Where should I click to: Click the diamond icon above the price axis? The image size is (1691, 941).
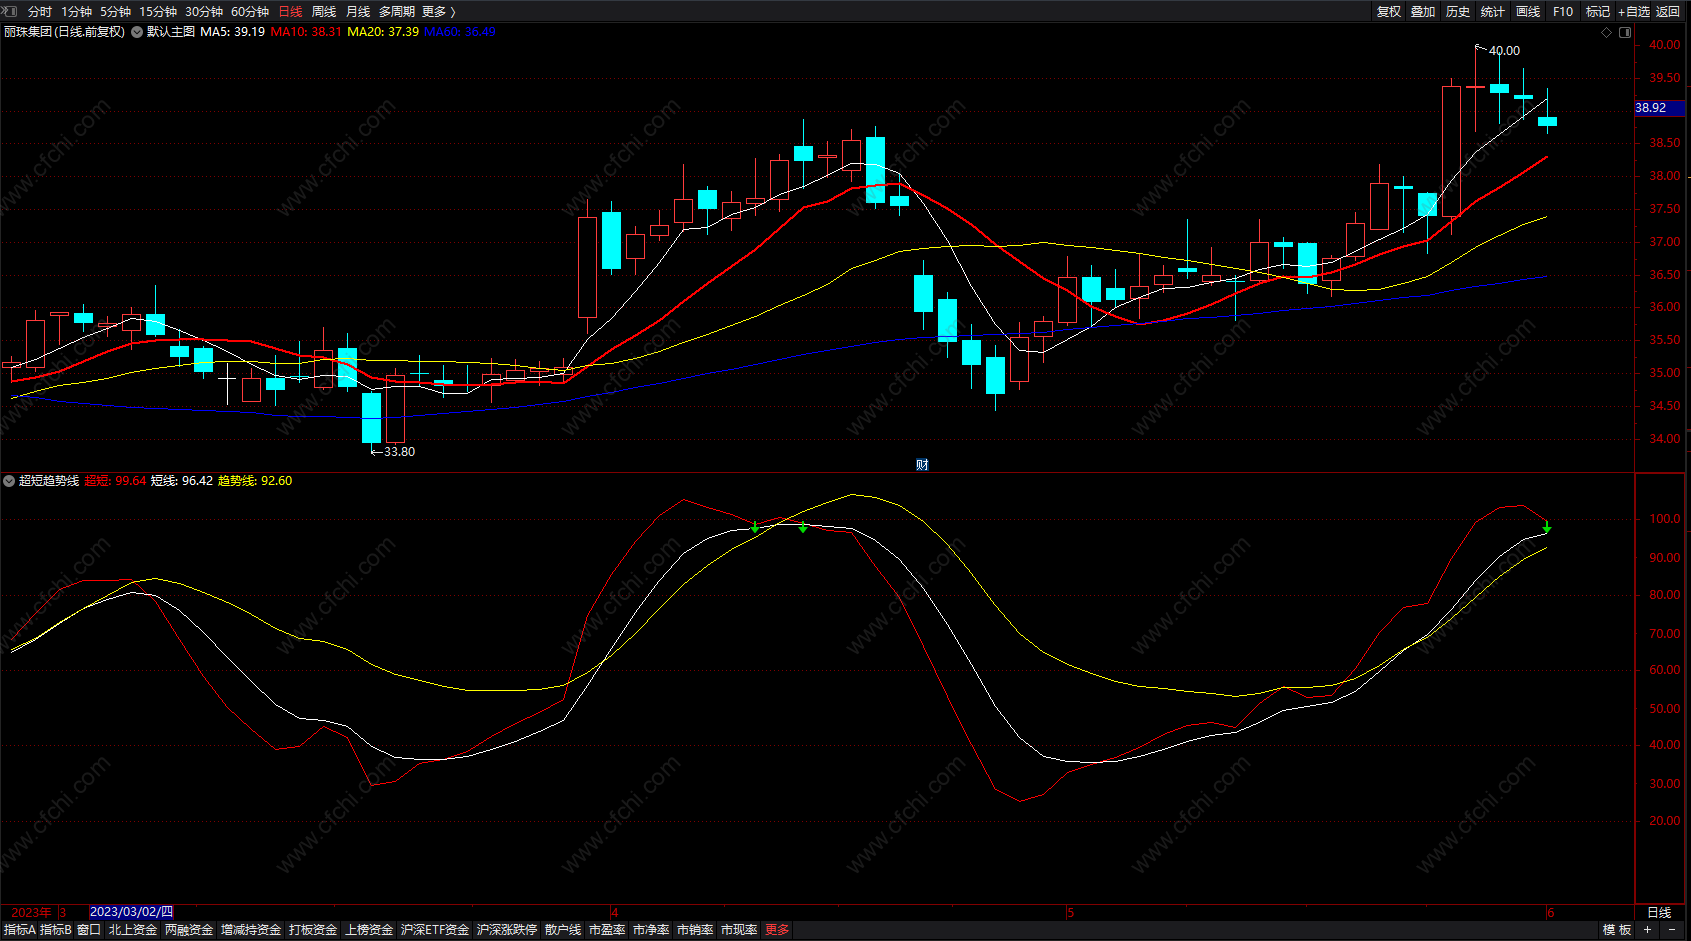1607,32
